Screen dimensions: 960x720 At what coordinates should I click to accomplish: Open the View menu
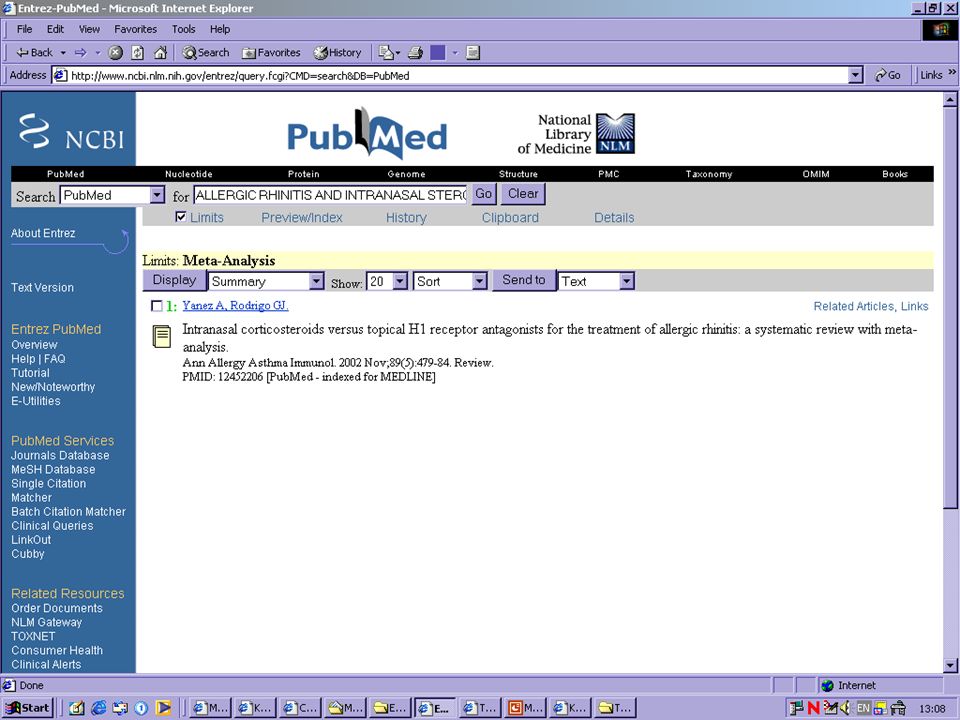(89, 29)
